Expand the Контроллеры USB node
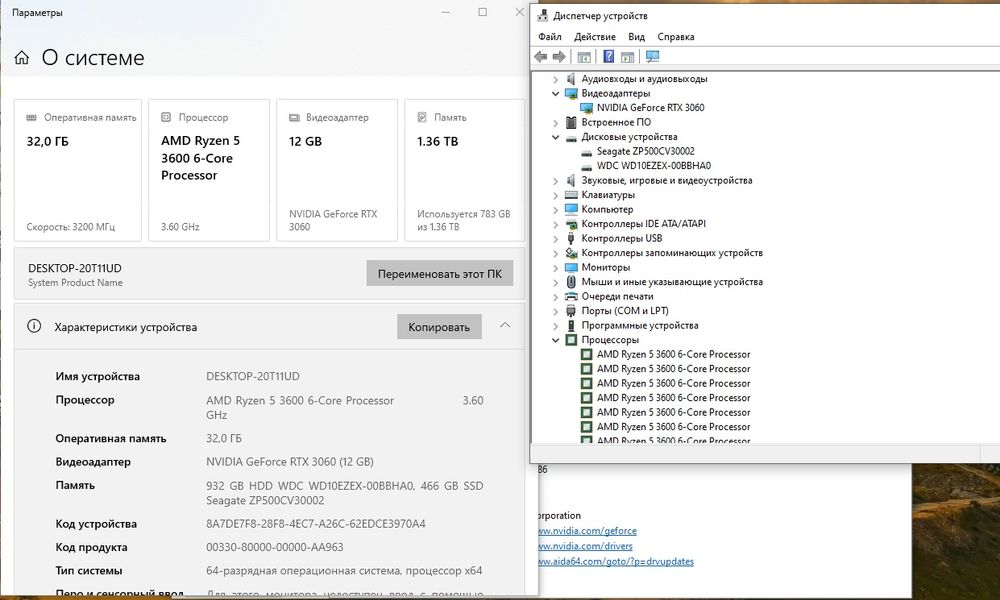1000x600 pixels. pyautogui.click(x=555, y=239)
